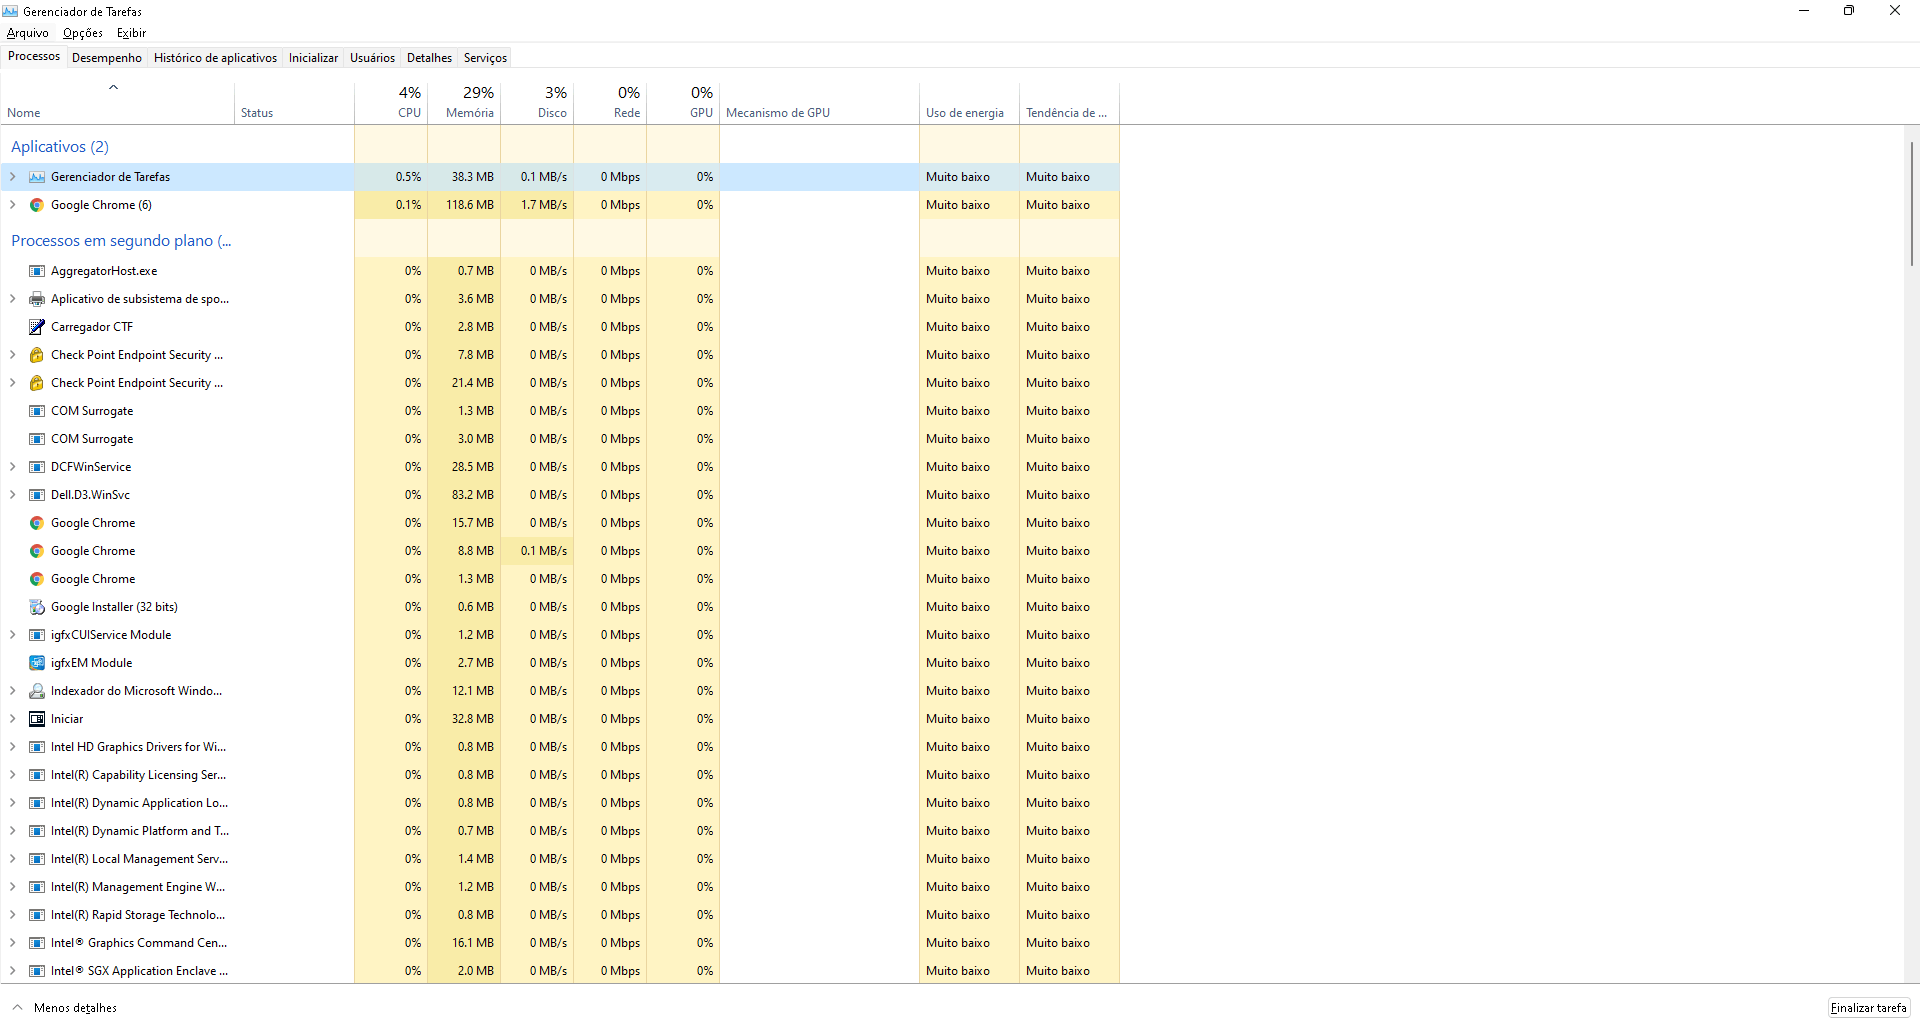Click the Carregador CTF pen icon
1920x1032 pixels.
(x=37, y=327)
